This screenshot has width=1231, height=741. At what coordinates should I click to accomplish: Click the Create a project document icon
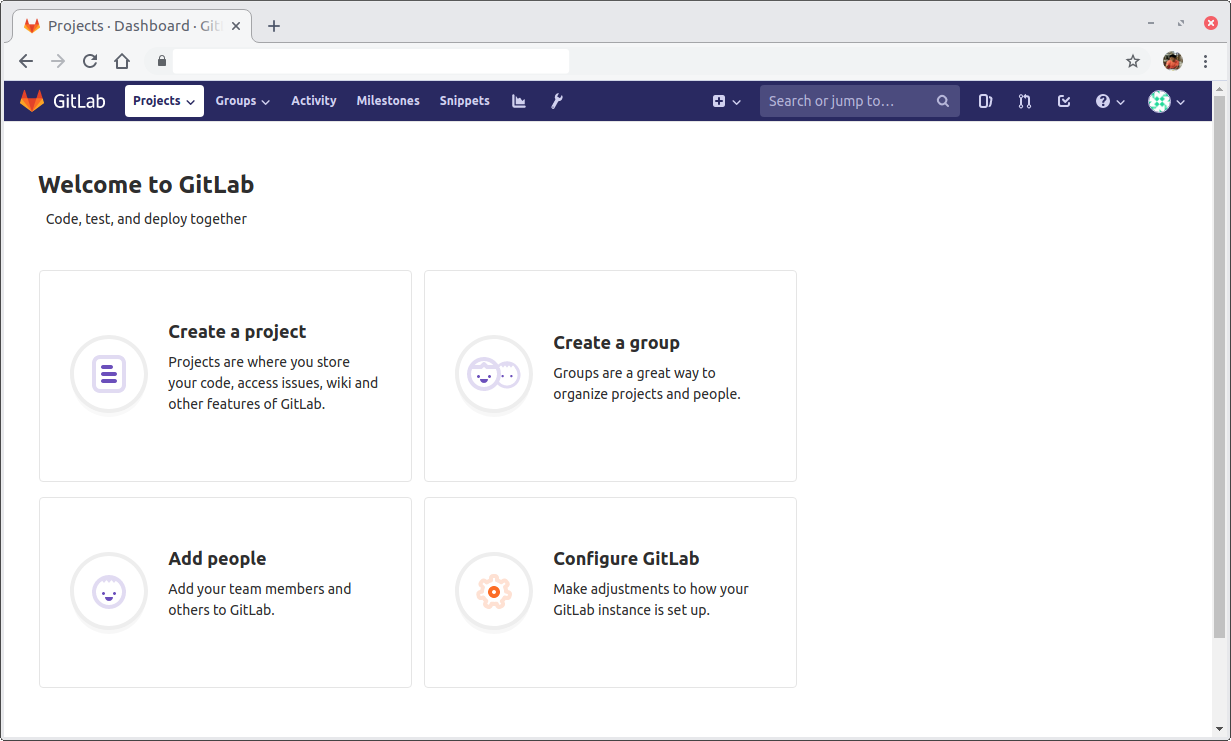coord(109,374)
